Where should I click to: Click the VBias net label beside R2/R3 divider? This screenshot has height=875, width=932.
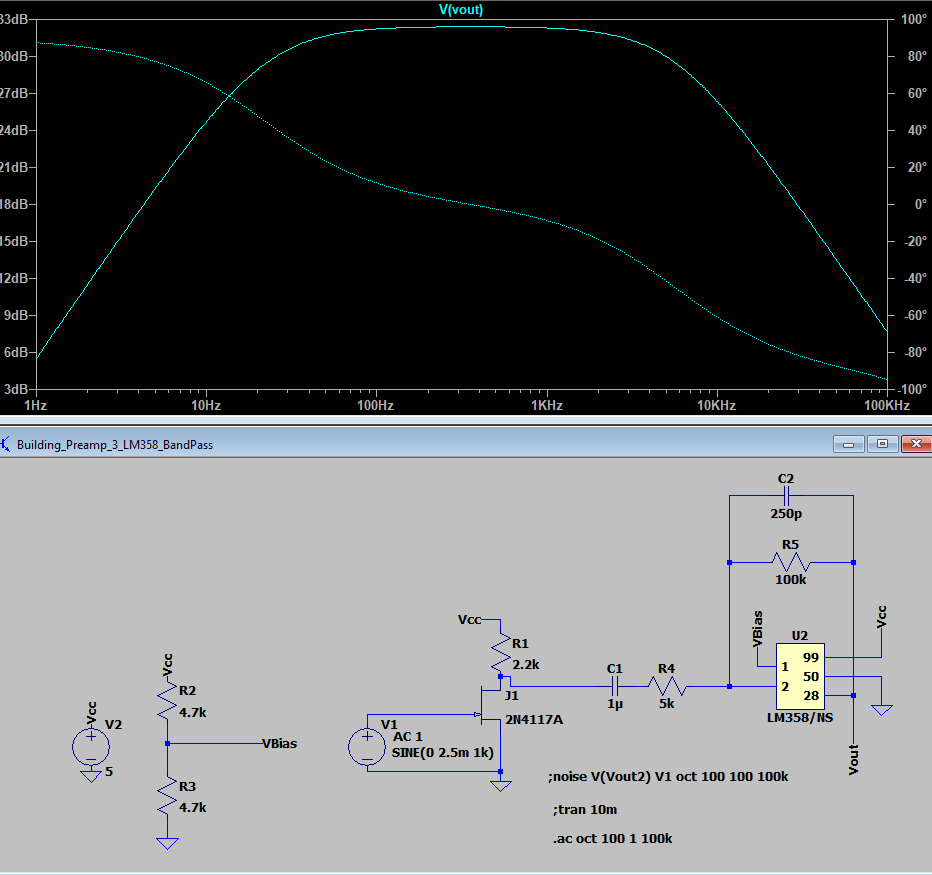(x=279, y=743)
